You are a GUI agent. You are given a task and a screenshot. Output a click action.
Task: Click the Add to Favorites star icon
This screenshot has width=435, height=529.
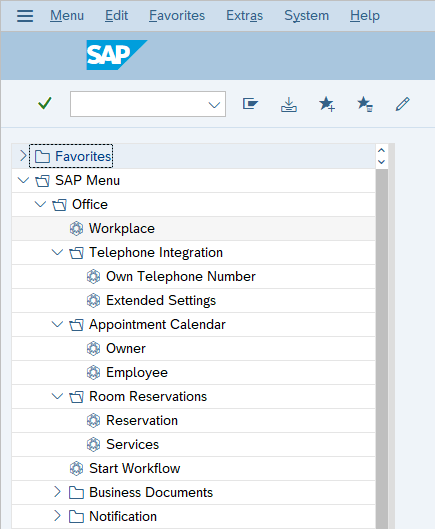[x=327, y=104]
